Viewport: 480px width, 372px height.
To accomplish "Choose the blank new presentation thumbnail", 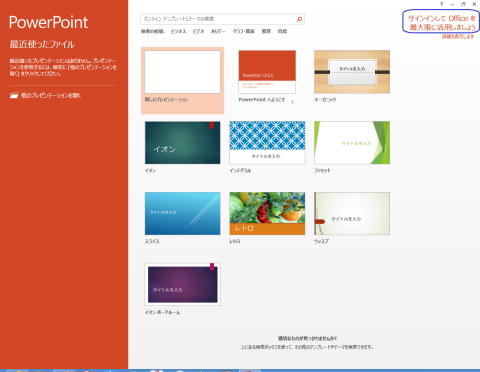I will pos(183,72).
